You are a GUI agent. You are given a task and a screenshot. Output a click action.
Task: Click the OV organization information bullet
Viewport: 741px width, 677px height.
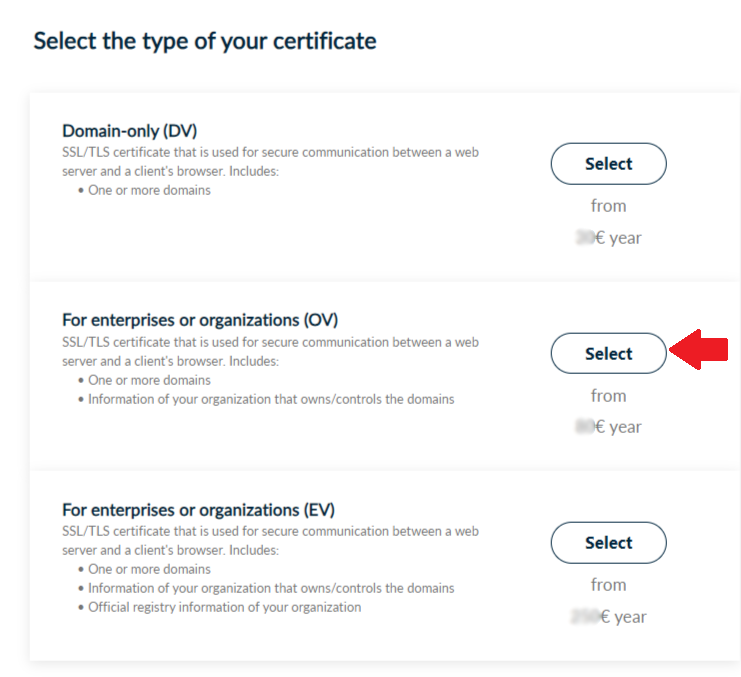tap(271, 399)
